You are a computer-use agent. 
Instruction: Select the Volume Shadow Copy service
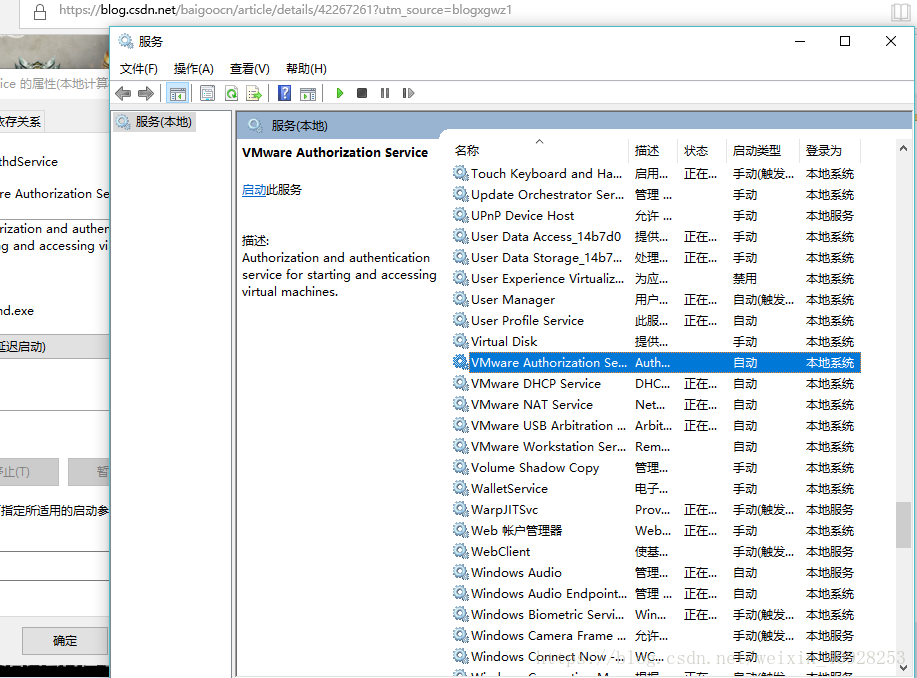click(x=656, y=468)
